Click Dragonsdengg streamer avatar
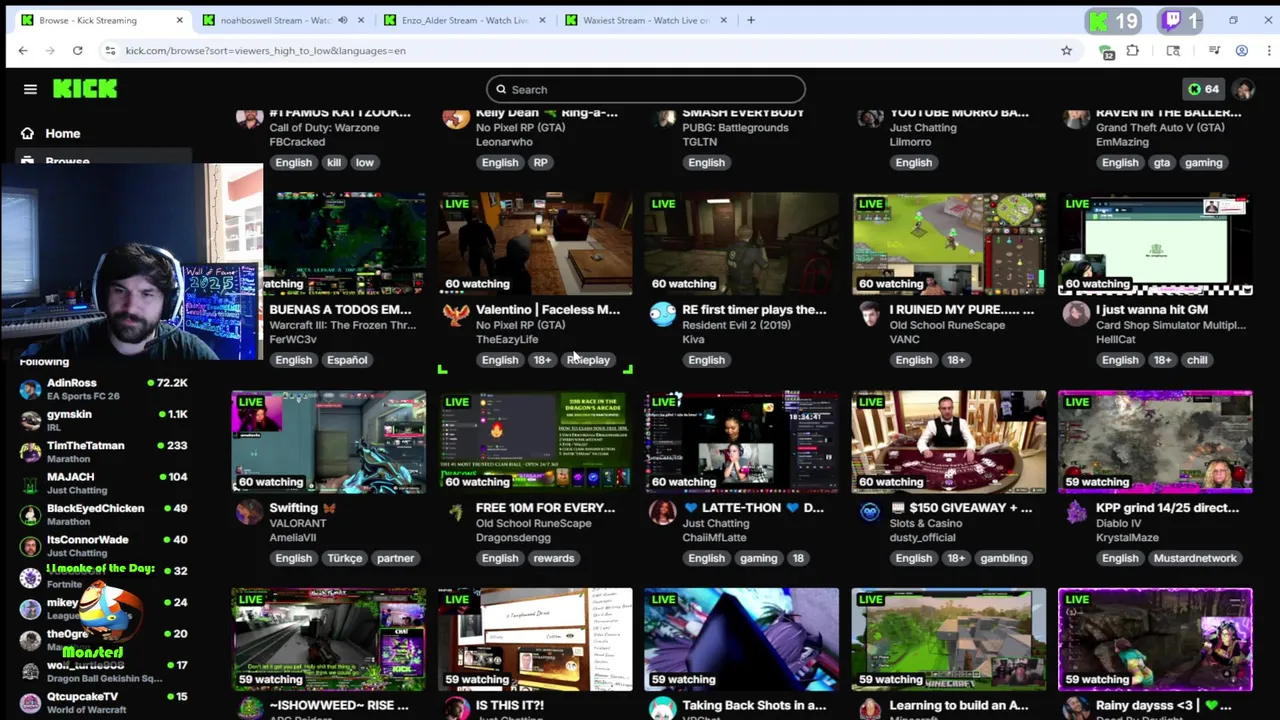The width and height of the screenshot is (1280, 720). pyautogui.click(x=456, y=512)
